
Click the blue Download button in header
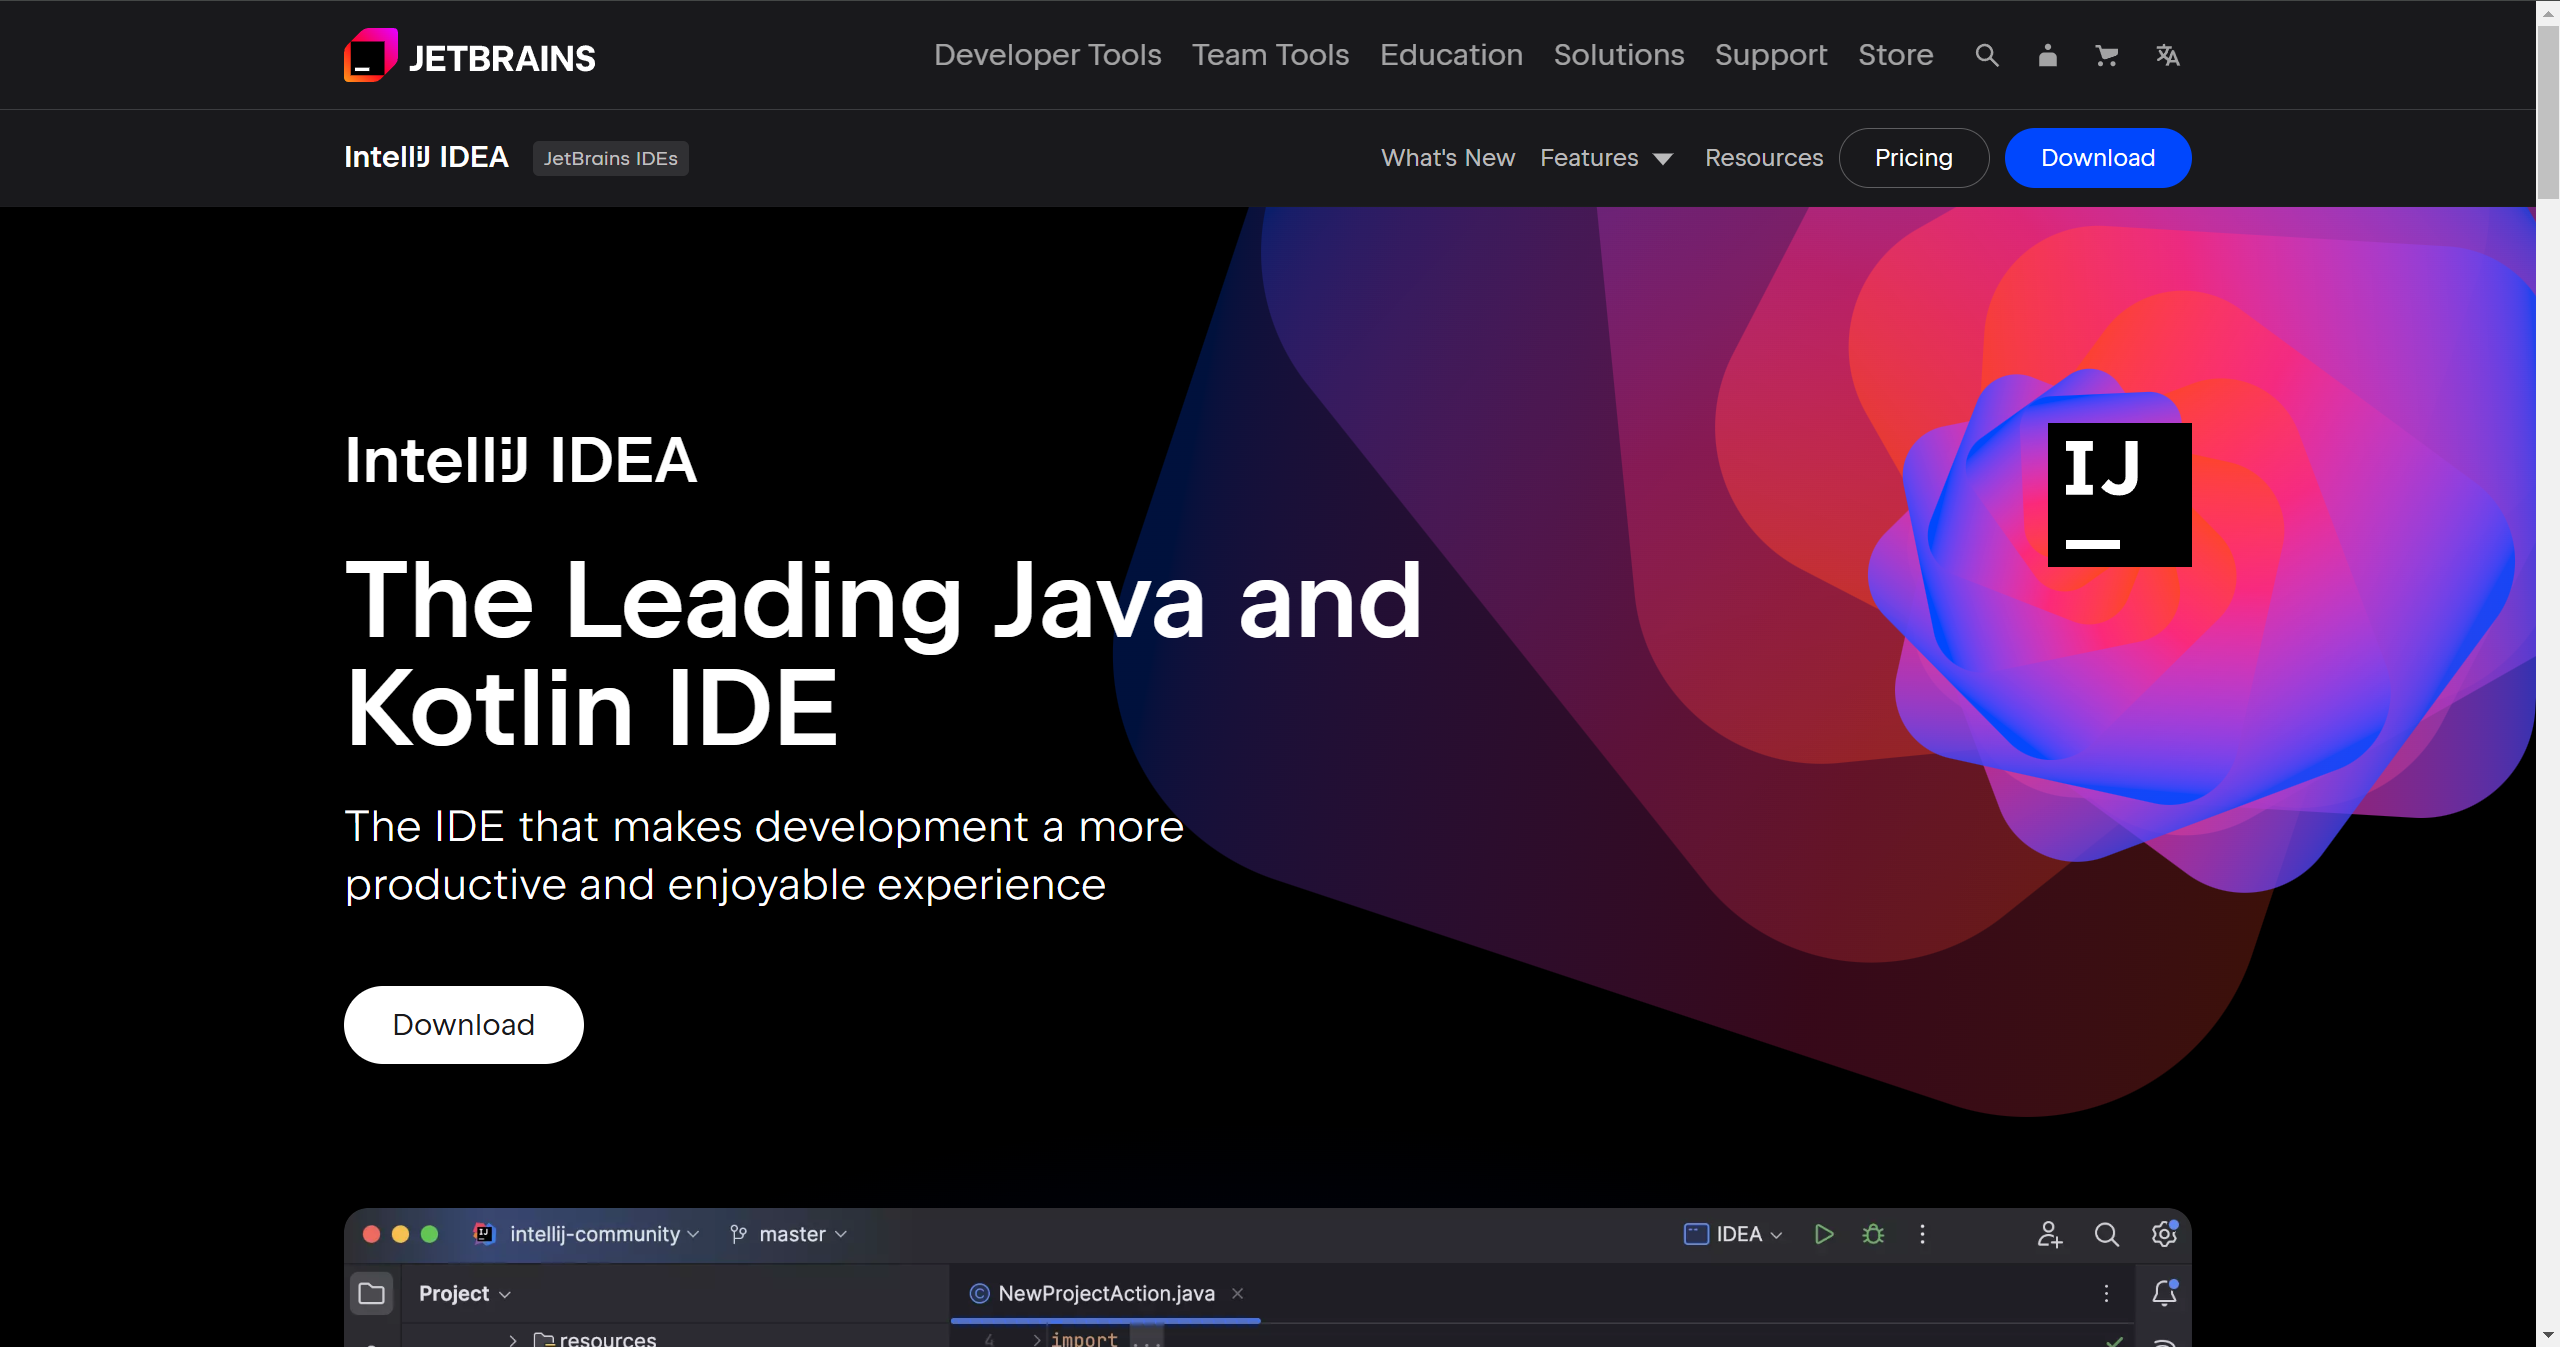[x=2097, y=158]
